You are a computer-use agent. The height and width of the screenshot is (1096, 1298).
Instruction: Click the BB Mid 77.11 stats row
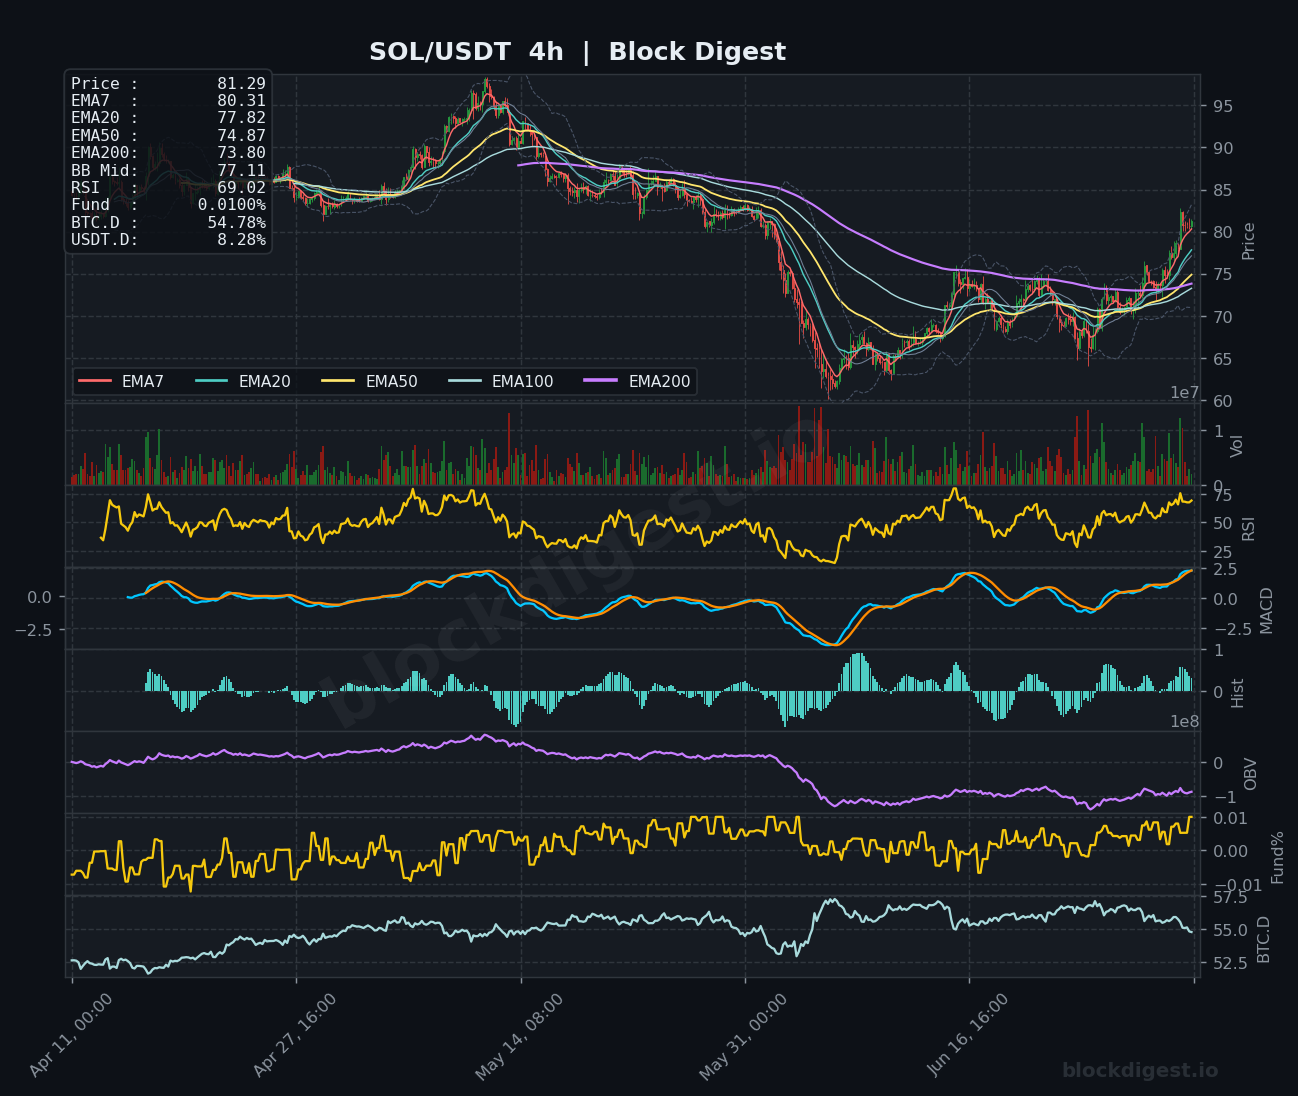coord(168,170)
